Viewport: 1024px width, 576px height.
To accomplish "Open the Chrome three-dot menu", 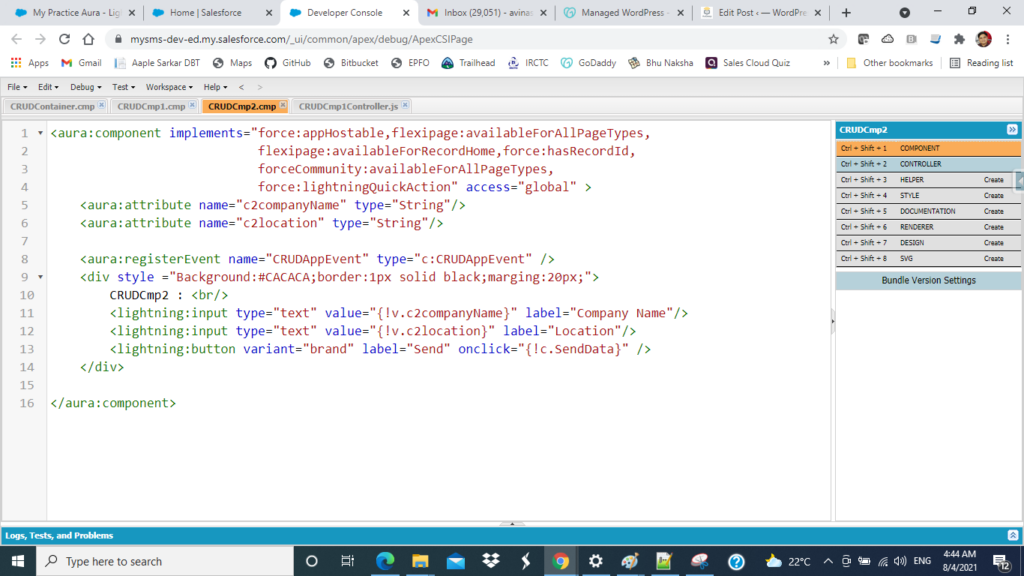I will pos(1008,39).
